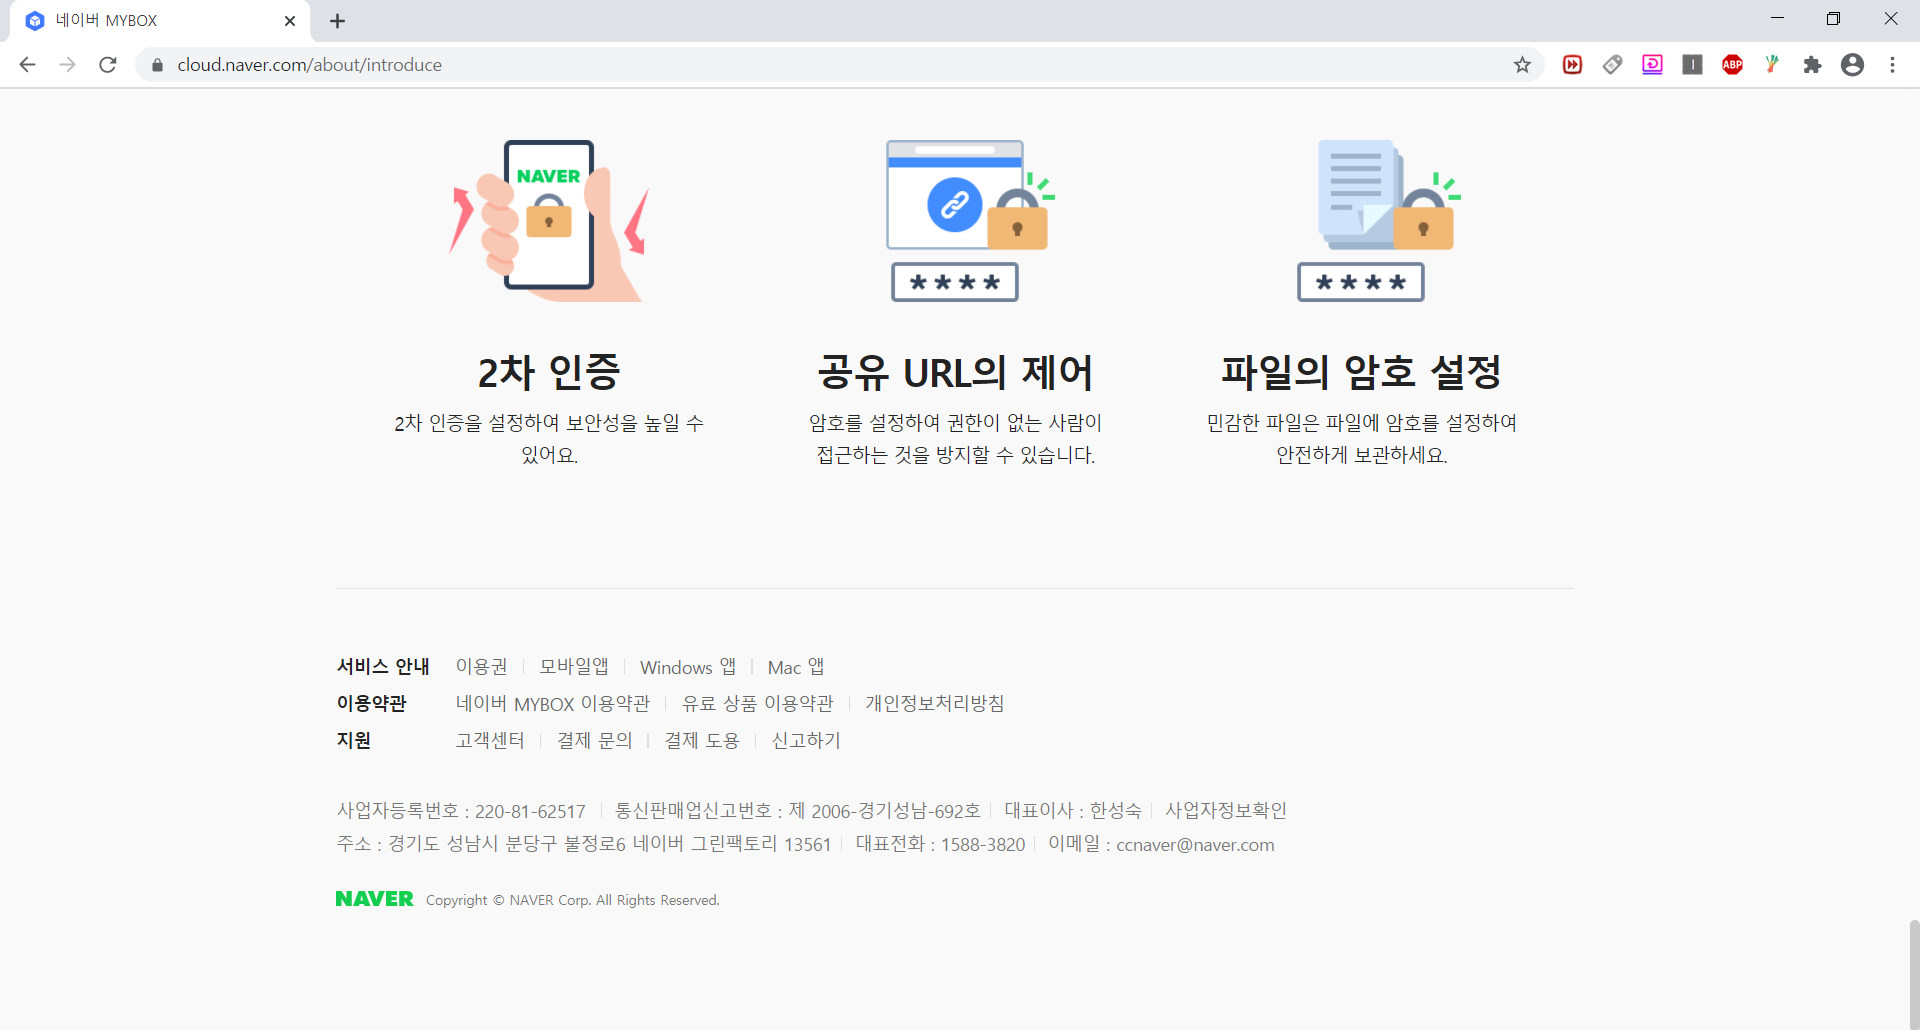Image resolution: width=1920 pixels, height=1030 pixels.
Task: Reload the current page
Action: 108,65
